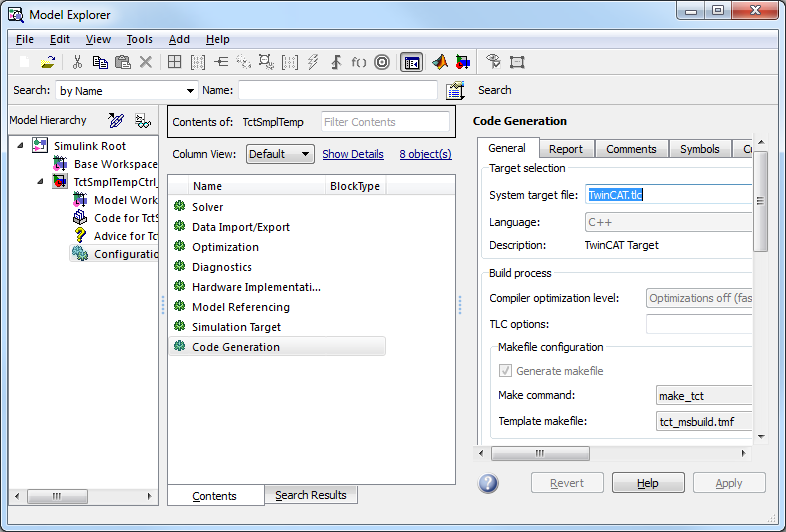
Task: Click the blue question mark help icon
Action: tap(488, 483)
